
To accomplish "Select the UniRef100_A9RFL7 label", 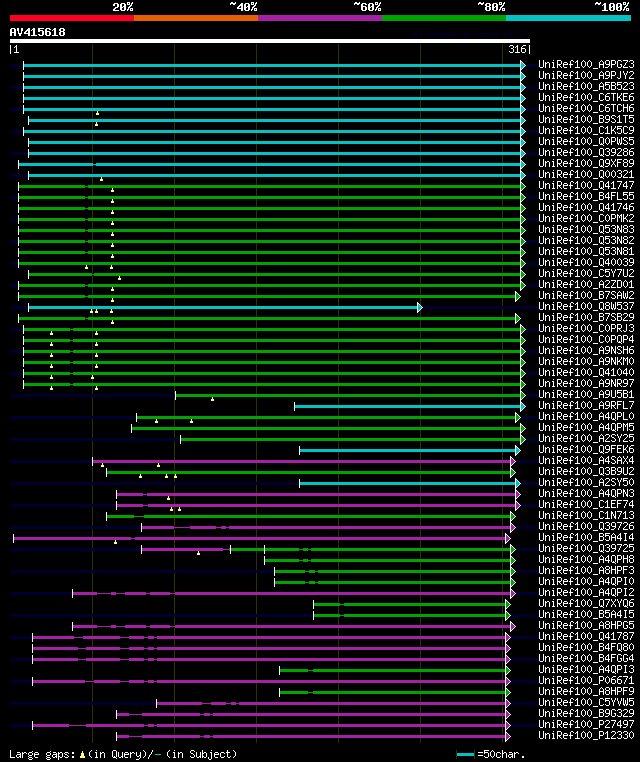I will 586,405.
